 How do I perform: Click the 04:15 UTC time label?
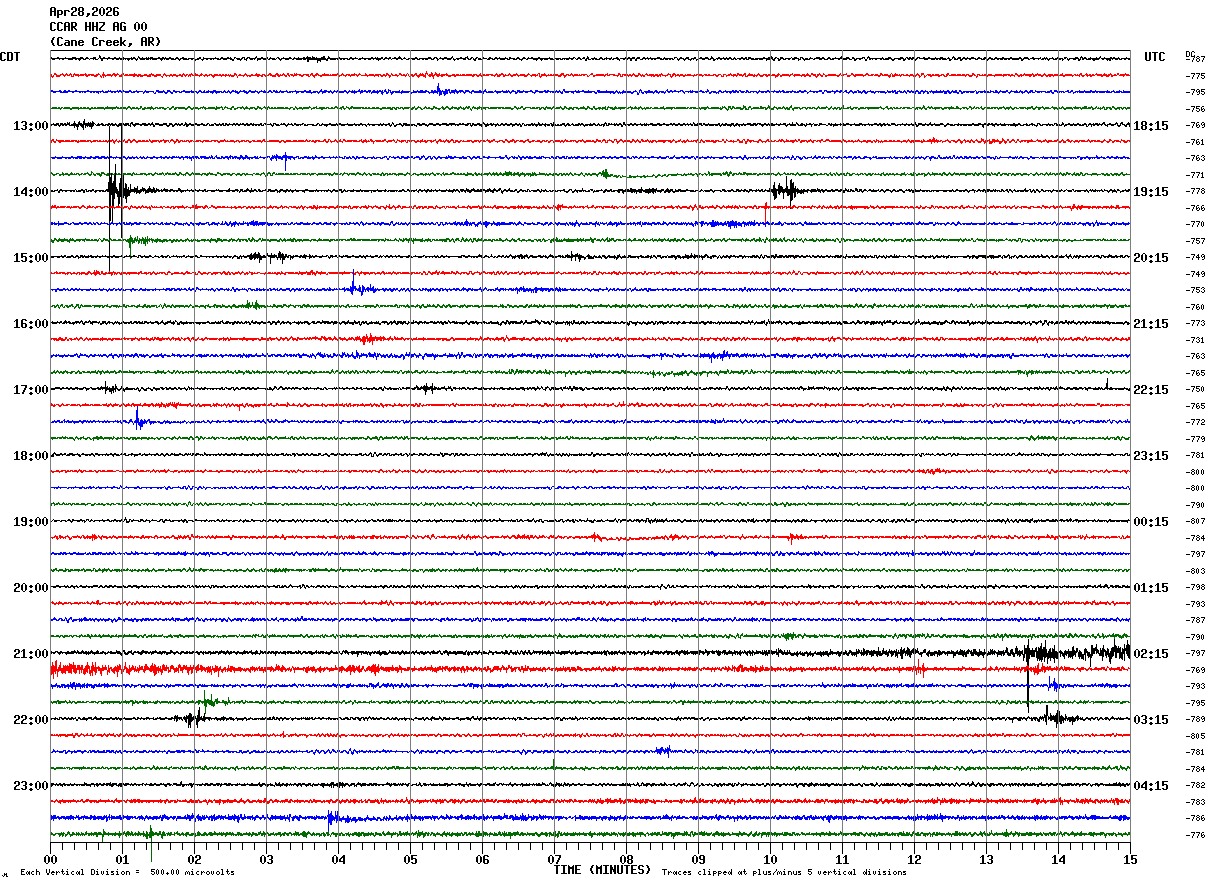click(1150, 786)
